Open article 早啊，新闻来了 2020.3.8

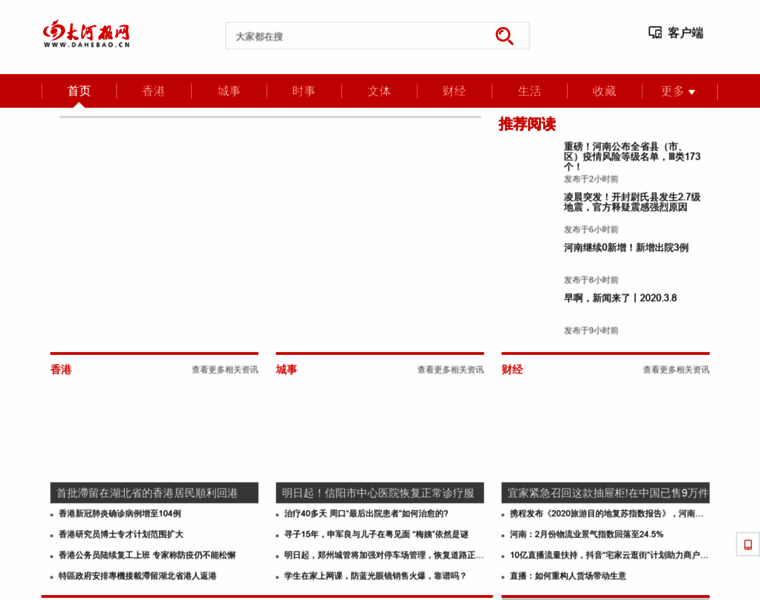pos(620,298)
